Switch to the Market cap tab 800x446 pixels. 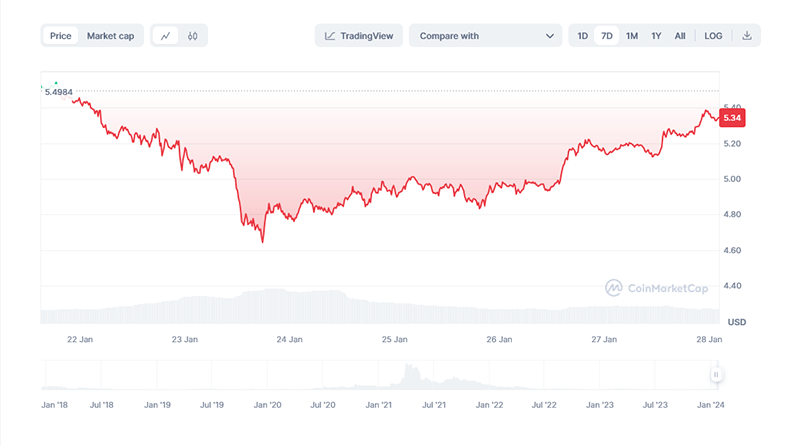tap(109, 36)
